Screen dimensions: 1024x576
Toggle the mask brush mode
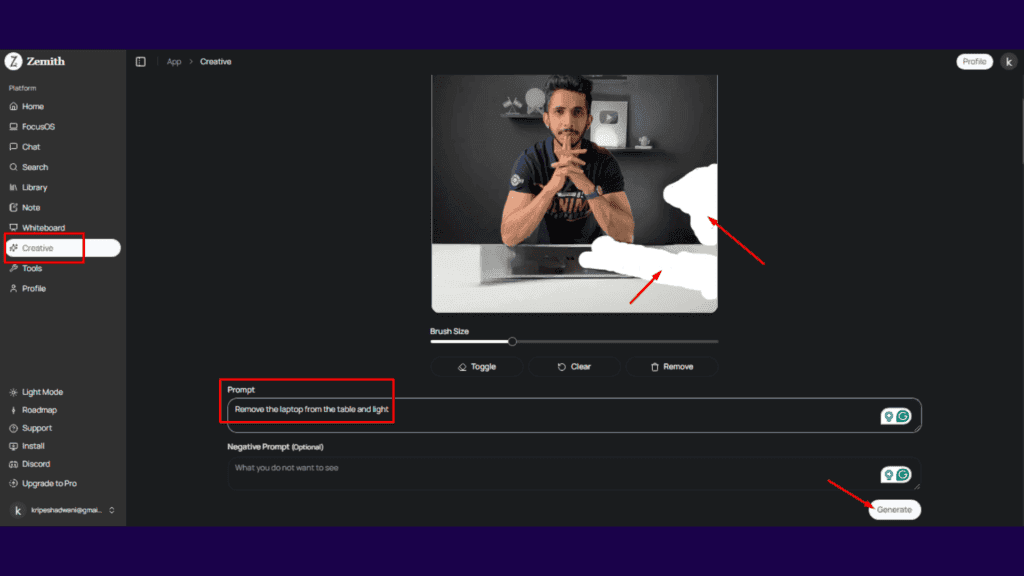pos(477,366)
